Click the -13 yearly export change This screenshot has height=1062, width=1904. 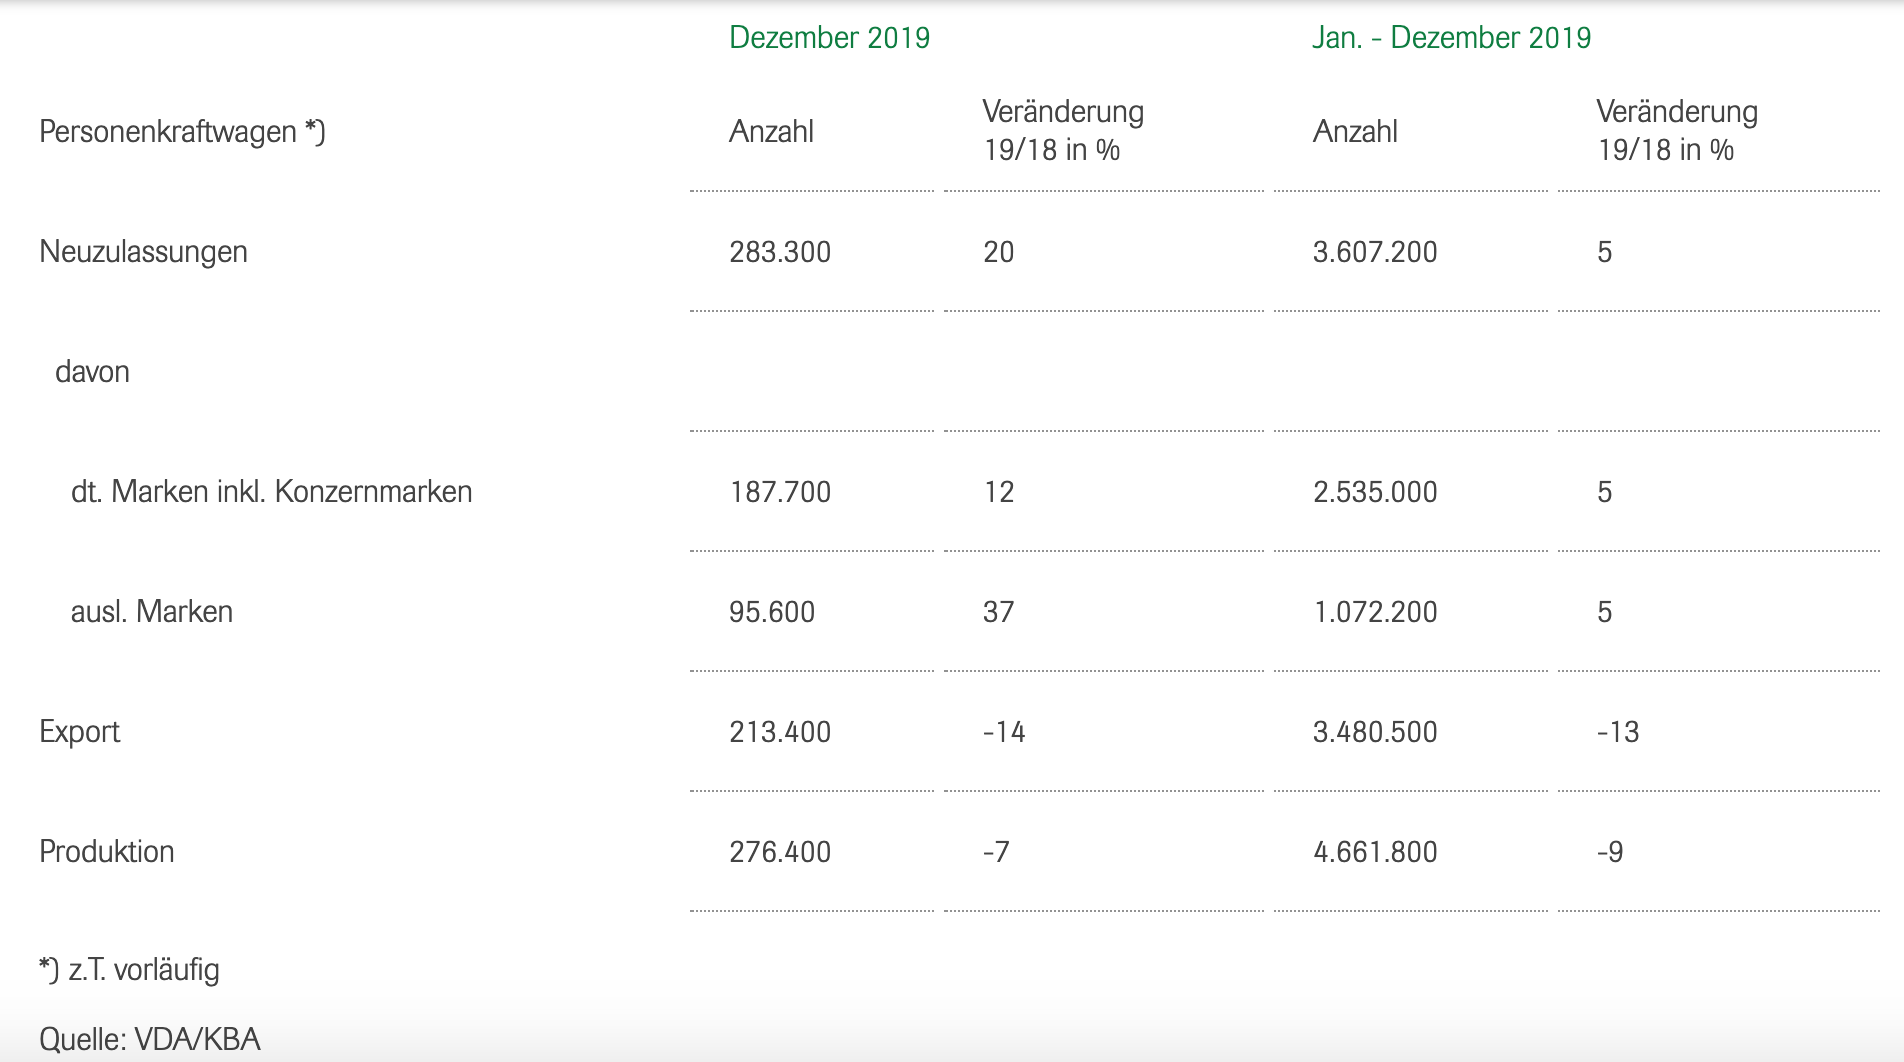point(1617,732)
